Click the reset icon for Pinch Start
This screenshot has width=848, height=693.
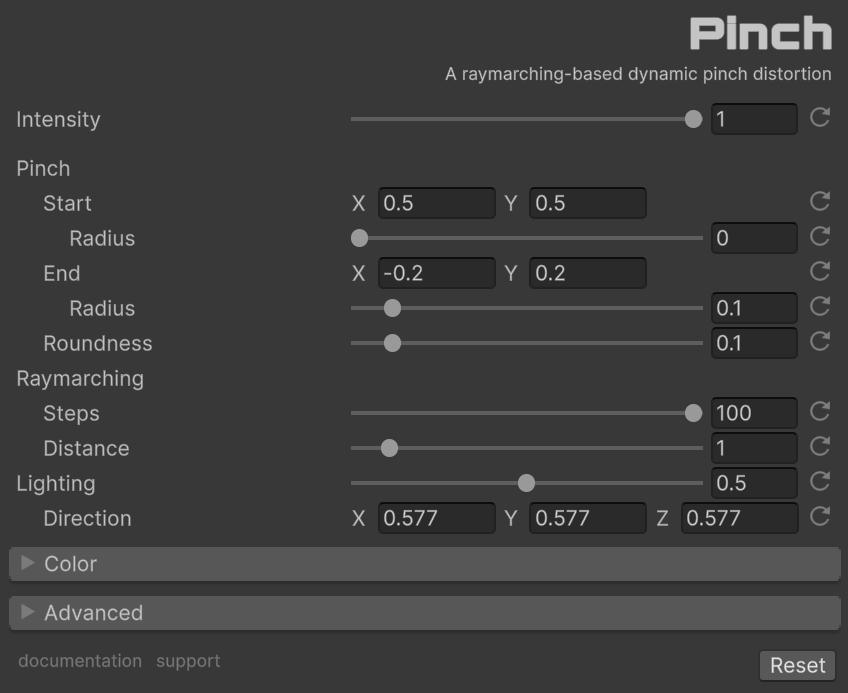click(820, 202)
